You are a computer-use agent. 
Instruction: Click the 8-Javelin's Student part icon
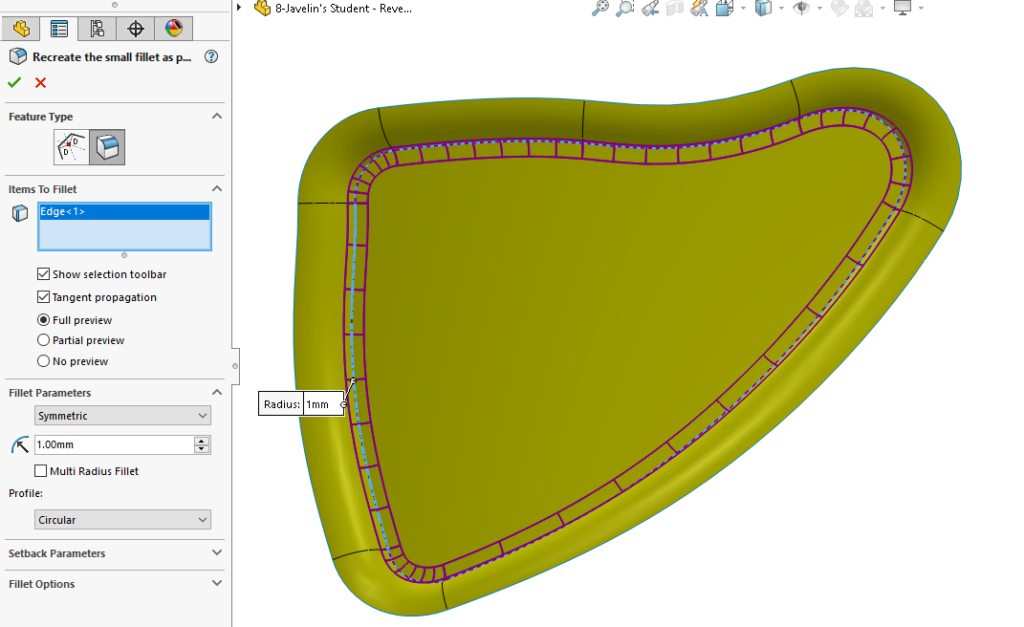pyautogui.click(x=263, y=8)
